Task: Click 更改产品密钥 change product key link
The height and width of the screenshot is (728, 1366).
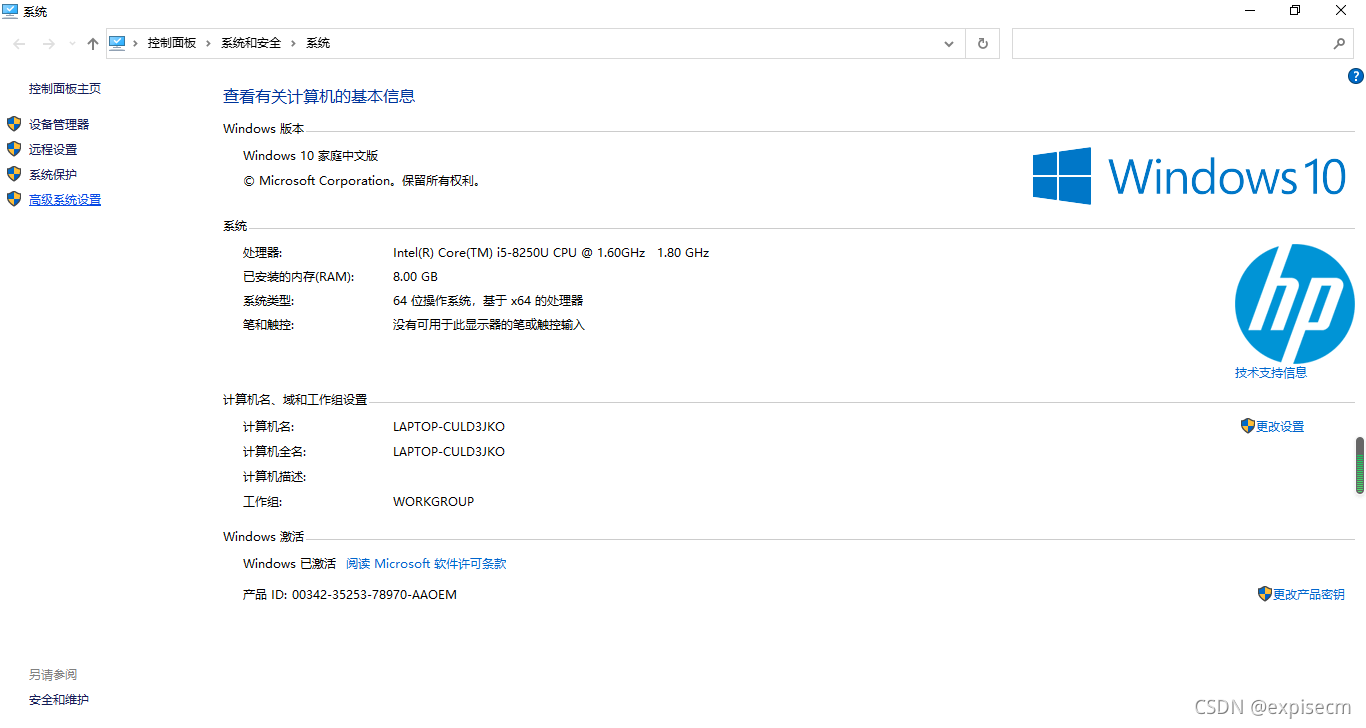Action: [x=1309, y=594]
